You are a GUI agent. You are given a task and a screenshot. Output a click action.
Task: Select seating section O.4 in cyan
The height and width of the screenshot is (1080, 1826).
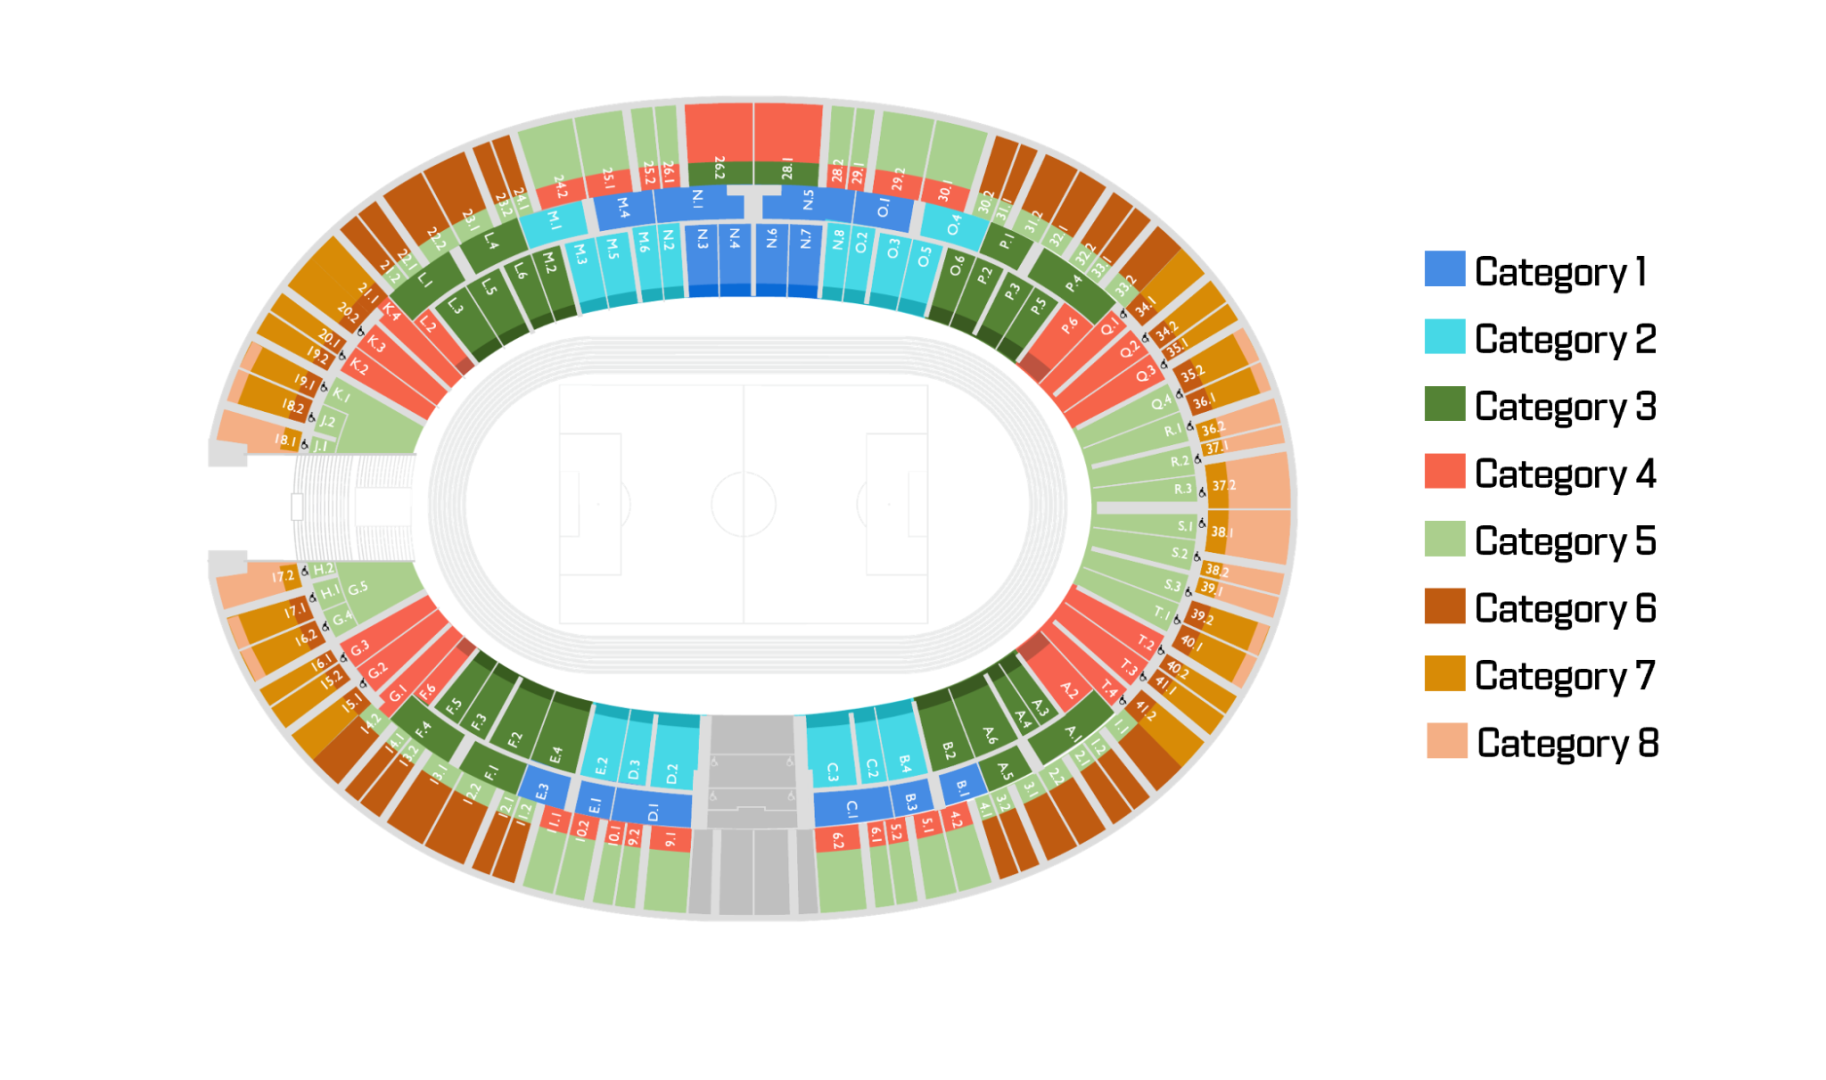pyautogui.click(x=953, y=226)
